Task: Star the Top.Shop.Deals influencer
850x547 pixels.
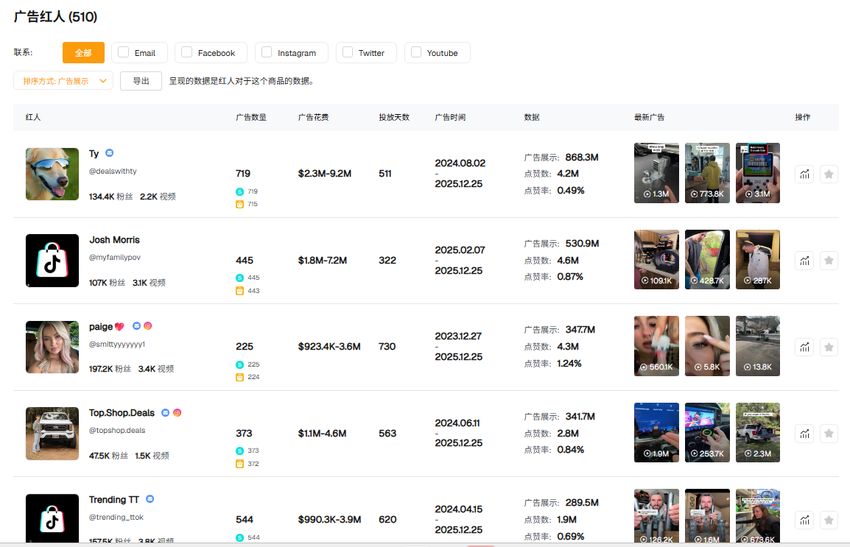Action: 828,433
